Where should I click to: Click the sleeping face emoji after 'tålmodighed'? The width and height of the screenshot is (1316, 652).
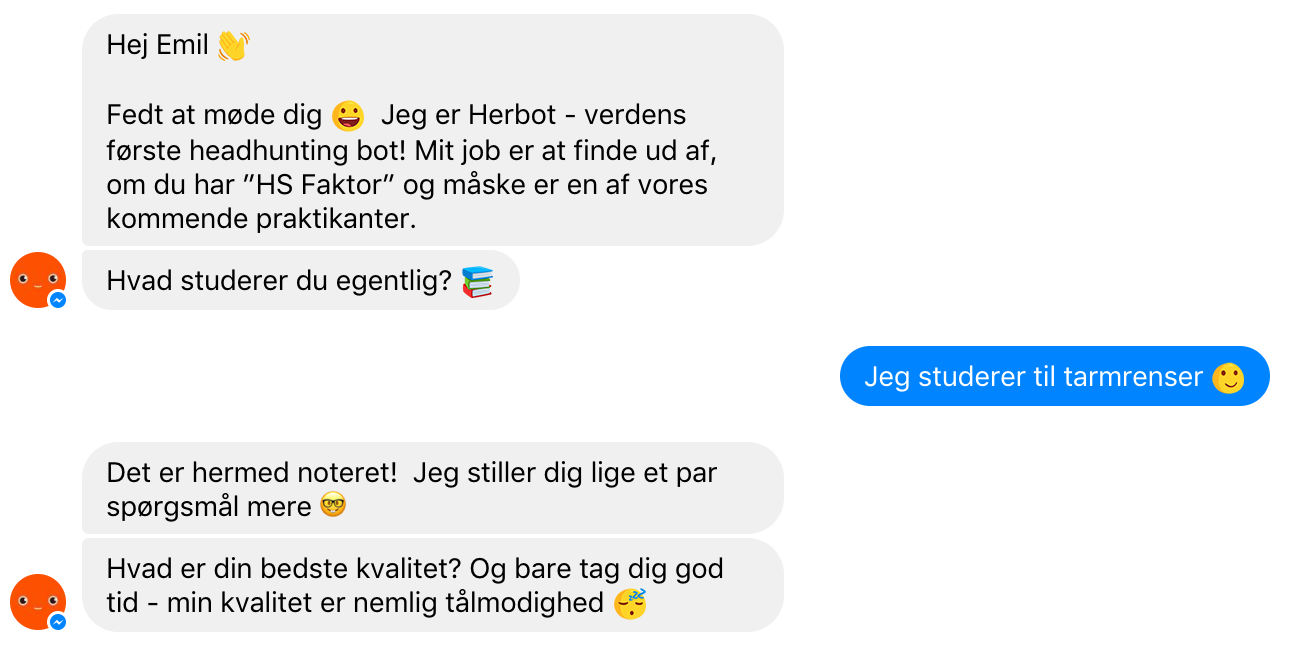pos(630,603)
